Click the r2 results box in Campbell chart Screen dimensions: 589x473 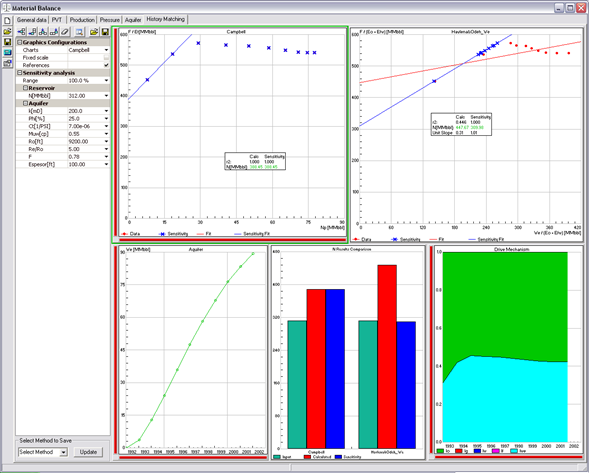point(255,161)
